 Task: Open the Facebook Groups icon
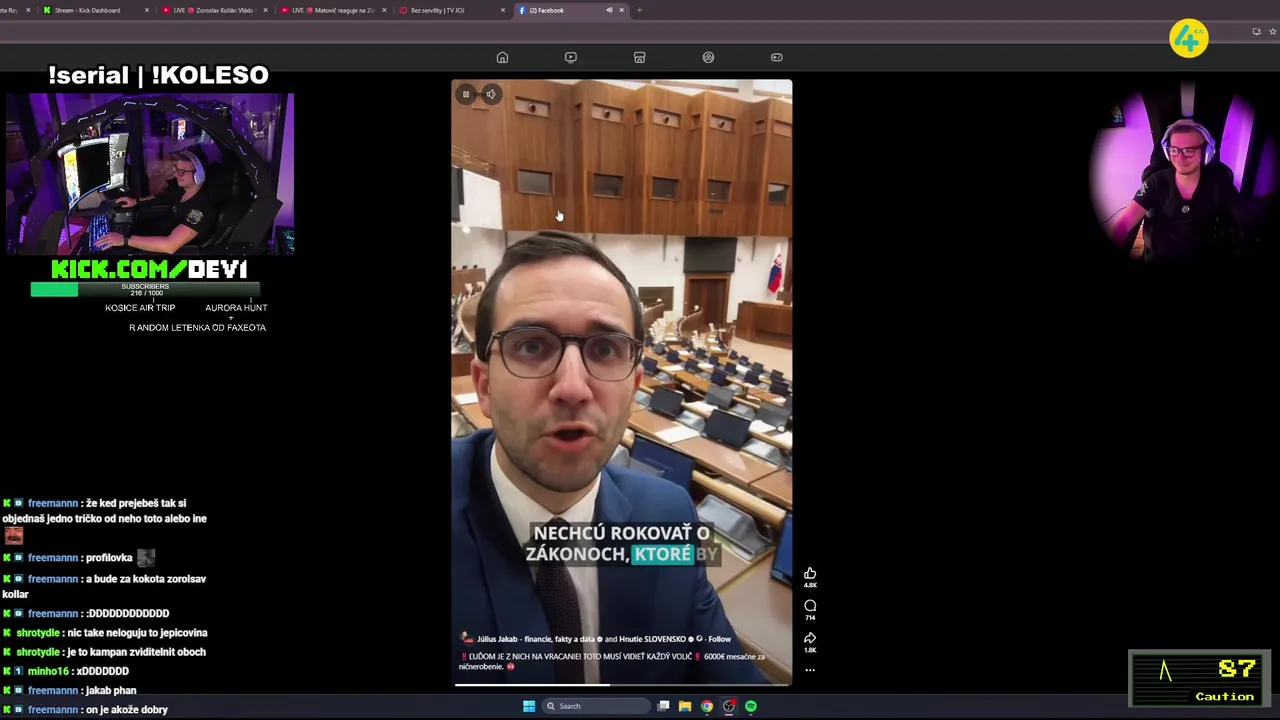(708, 57)
